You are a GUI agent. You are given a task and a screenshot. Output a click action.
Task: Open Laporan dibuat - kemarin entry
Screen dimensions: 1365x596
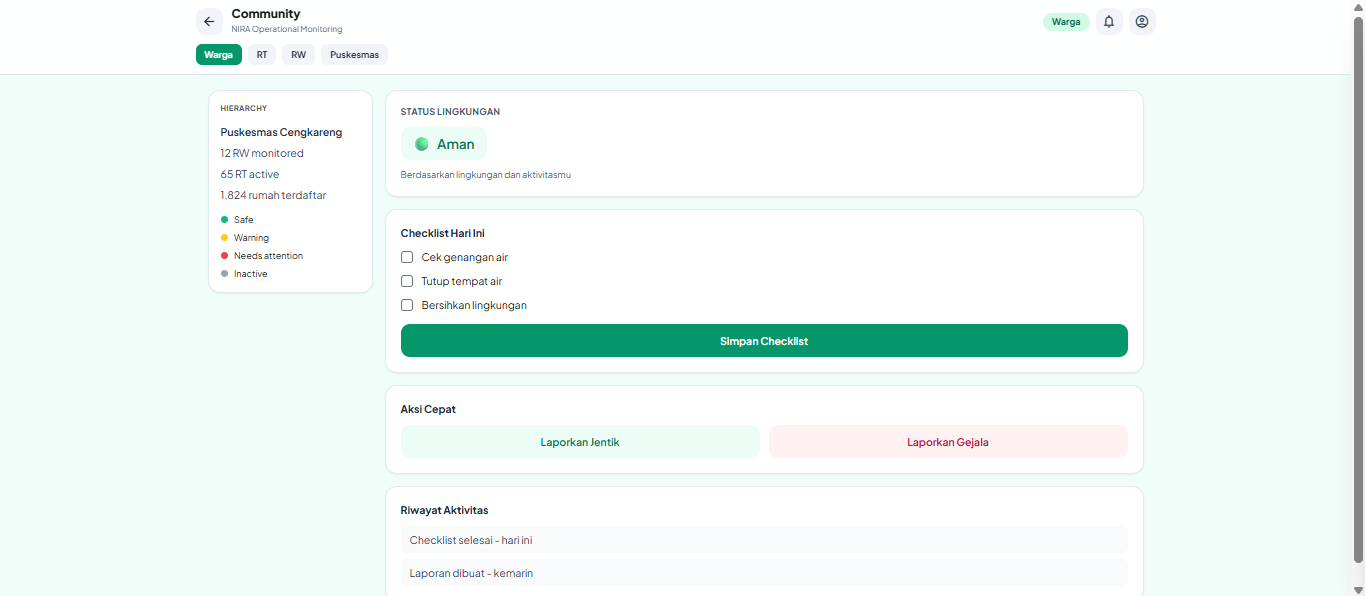pos(764,573)
